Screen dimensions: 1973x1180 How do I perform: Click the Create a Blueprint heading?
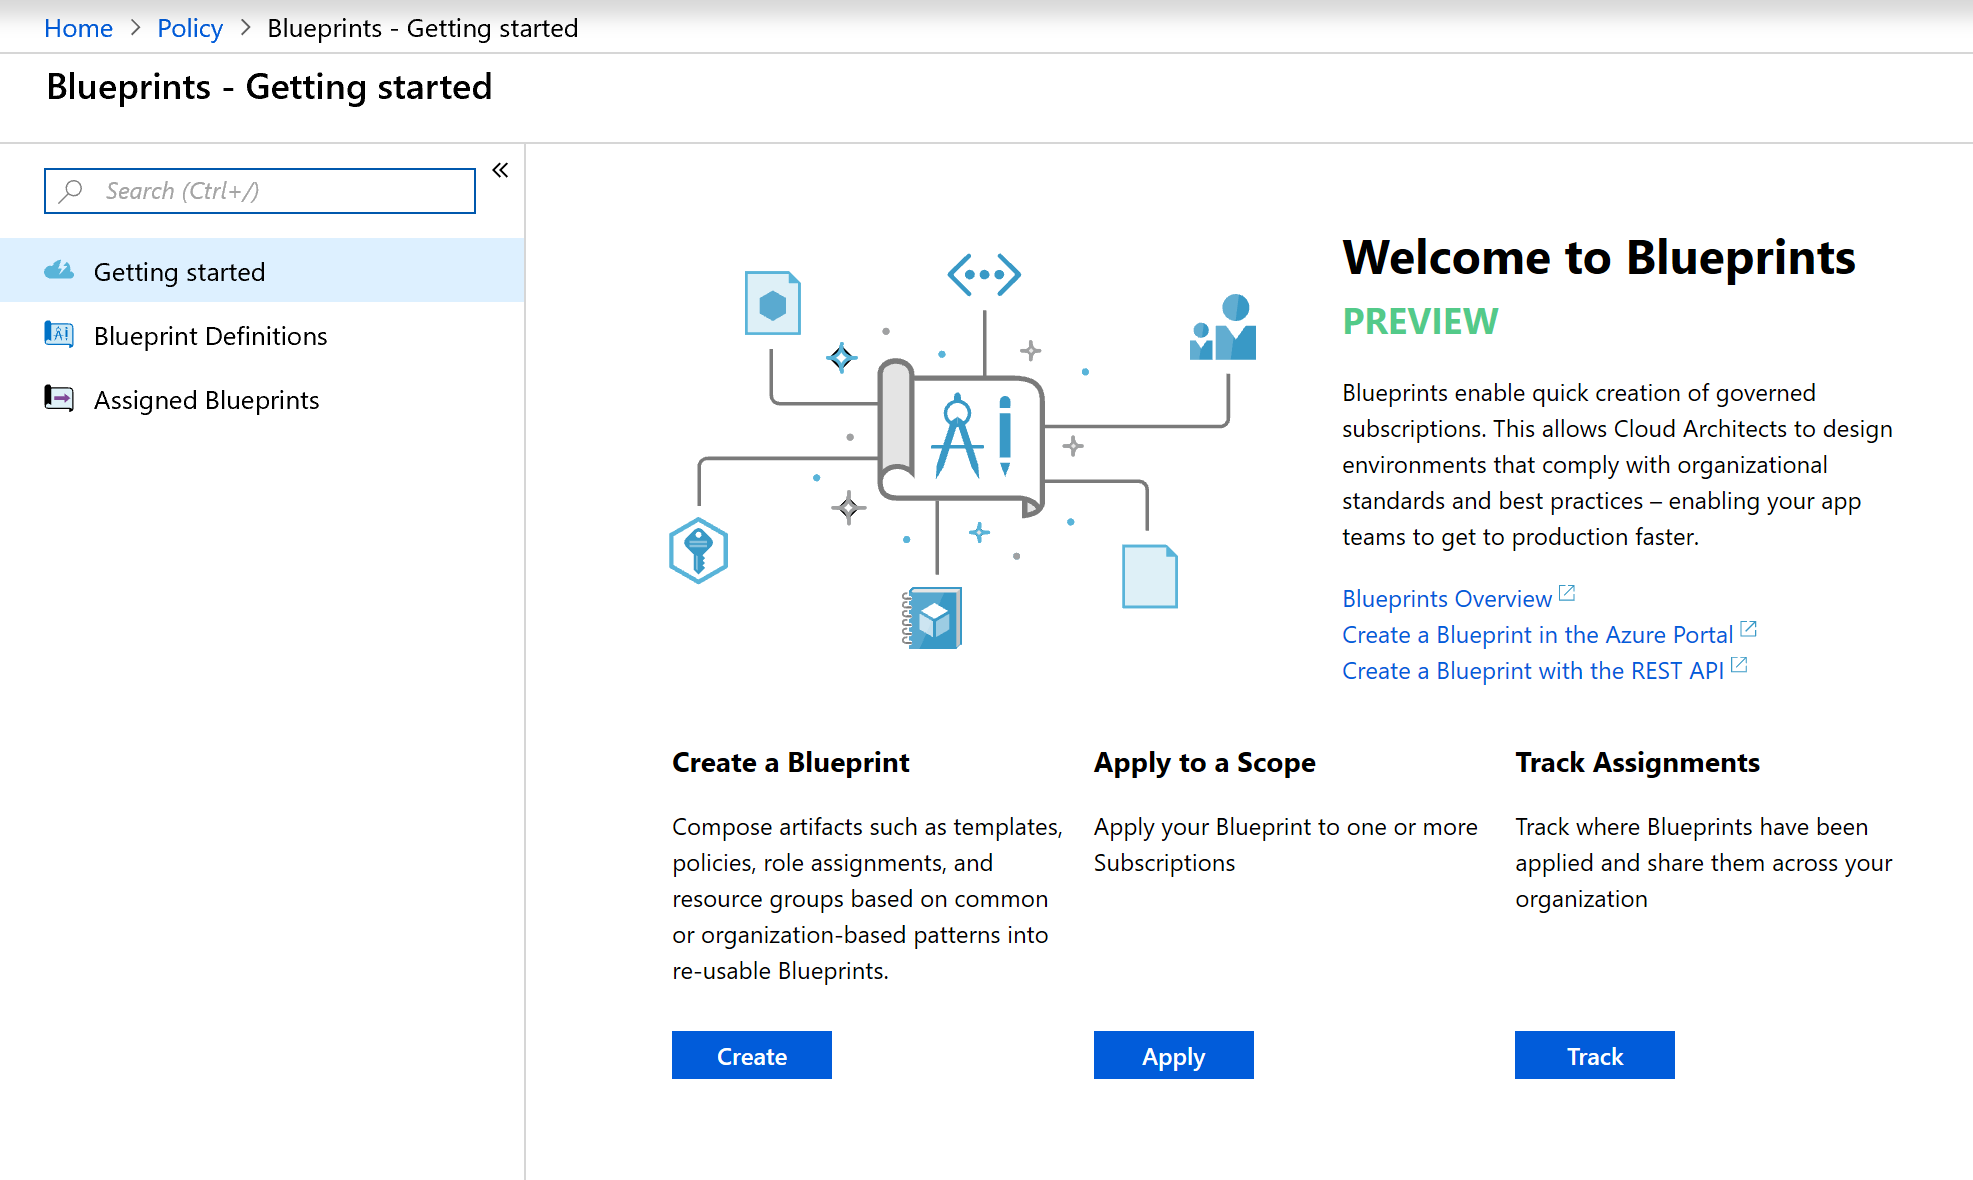[790, 762]
